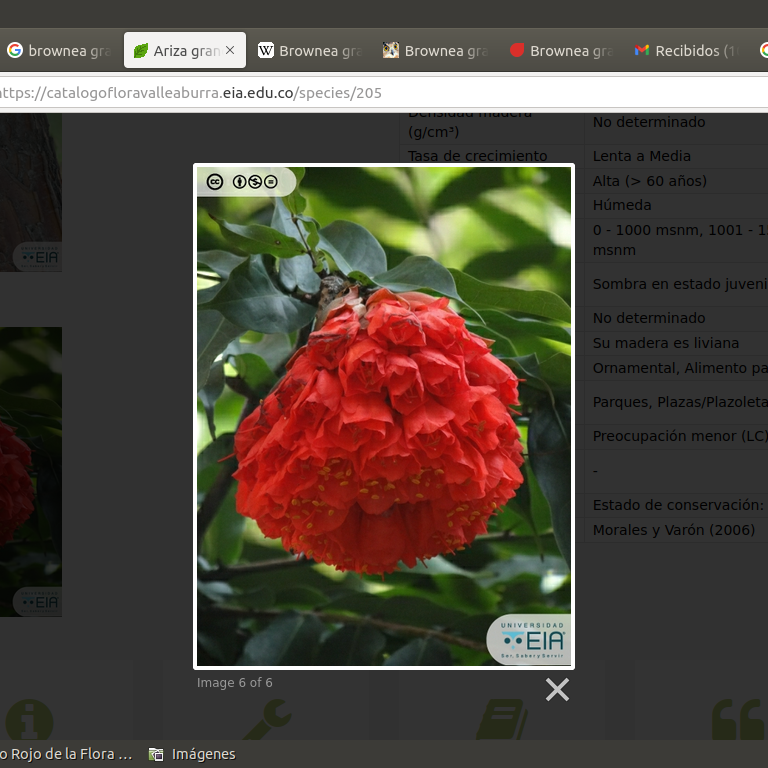Click the red flower photo in the lightbox
768x768 pixels.
pyautogui.click(x=383, y=430)
